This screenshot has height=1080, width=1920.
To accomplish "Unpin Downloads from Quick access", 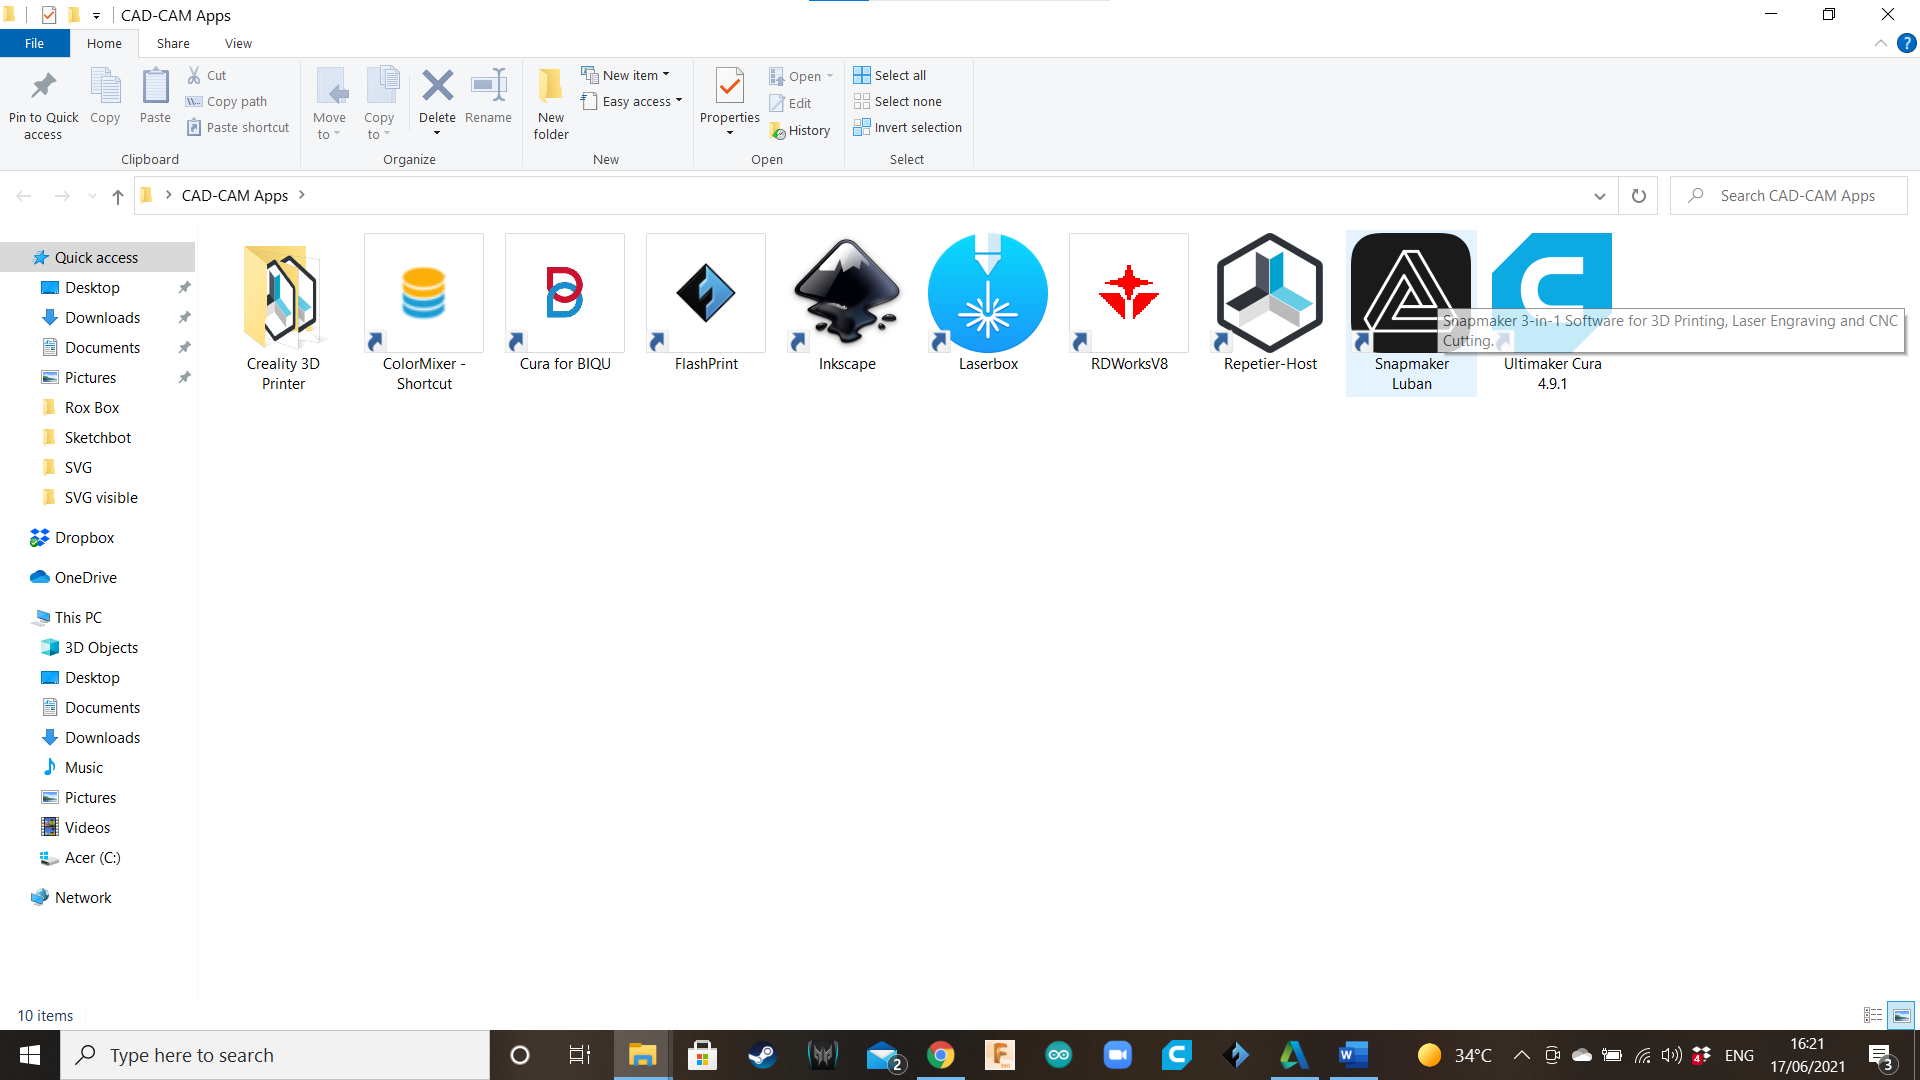I will 184,318.
